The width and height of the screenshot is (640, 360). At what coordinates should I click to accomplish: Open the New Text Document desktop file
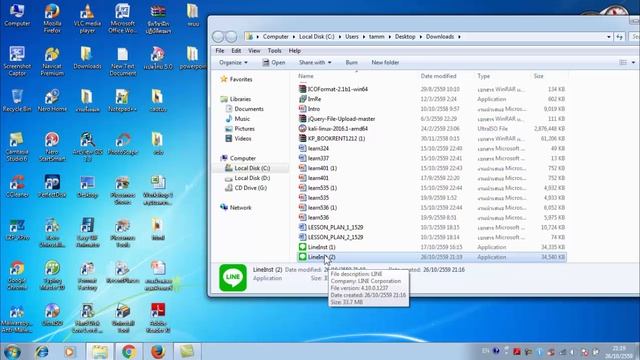click(x=122, y=61)
